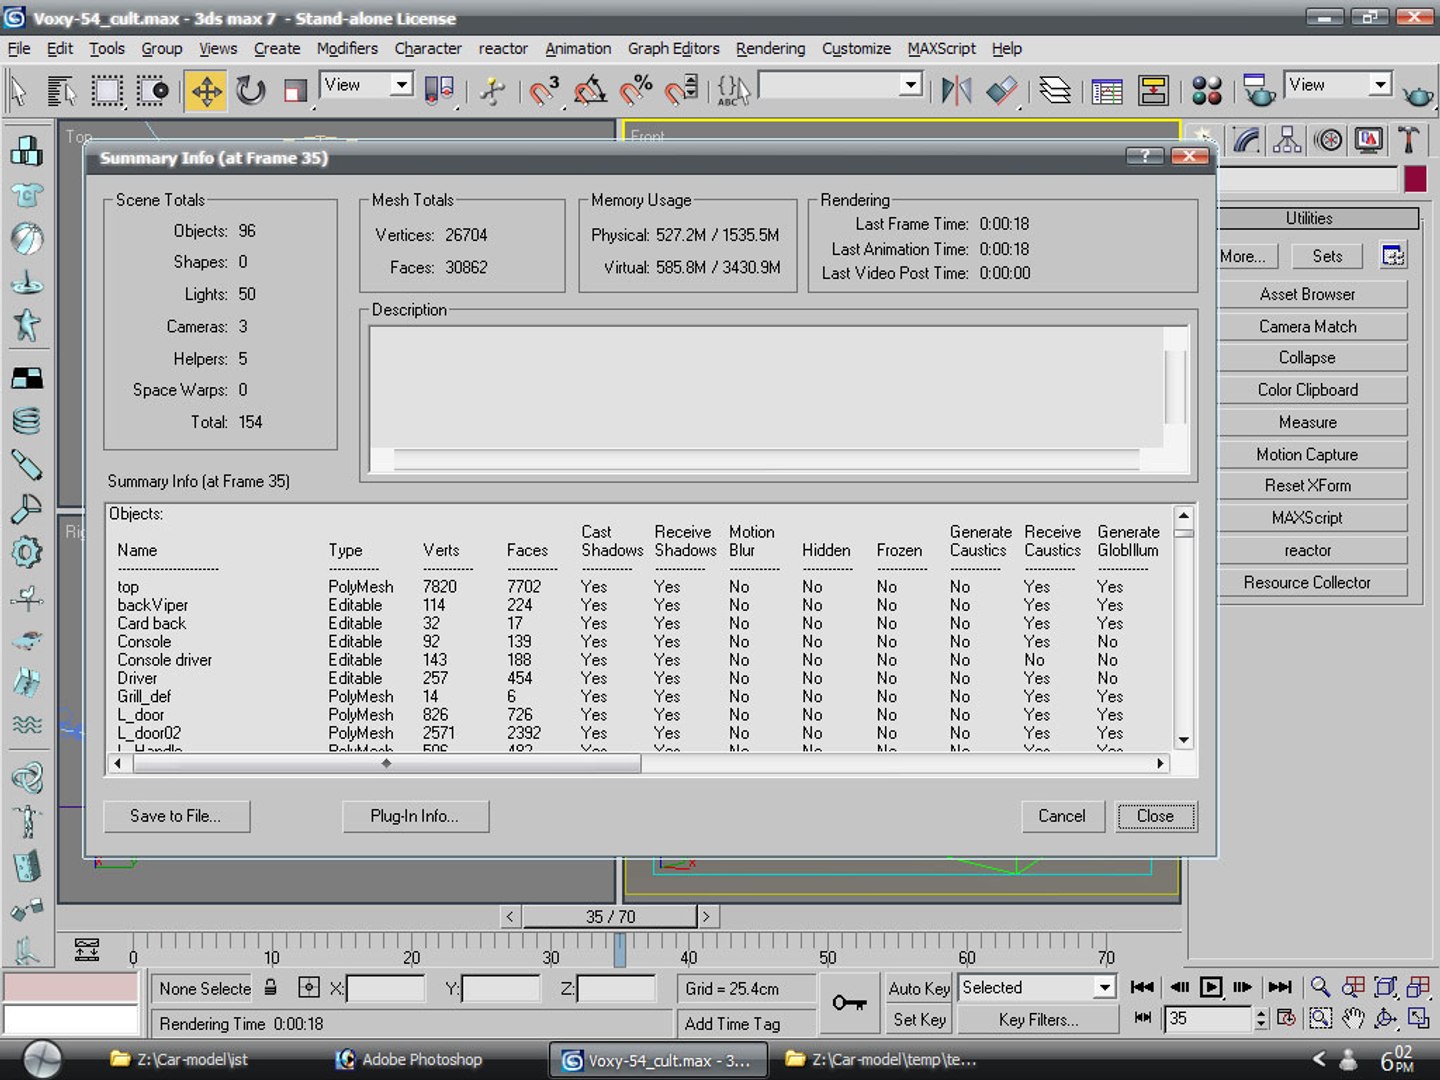Open the Motion command panel tab
Image resolution: width=1440 pixels, height=1080 pixels.
coord(1328,140)
